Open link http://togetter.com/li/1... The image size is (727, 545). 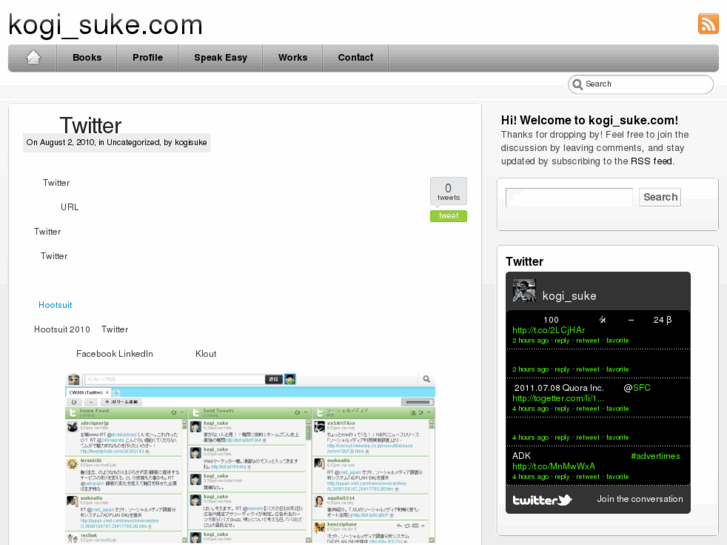558,398
